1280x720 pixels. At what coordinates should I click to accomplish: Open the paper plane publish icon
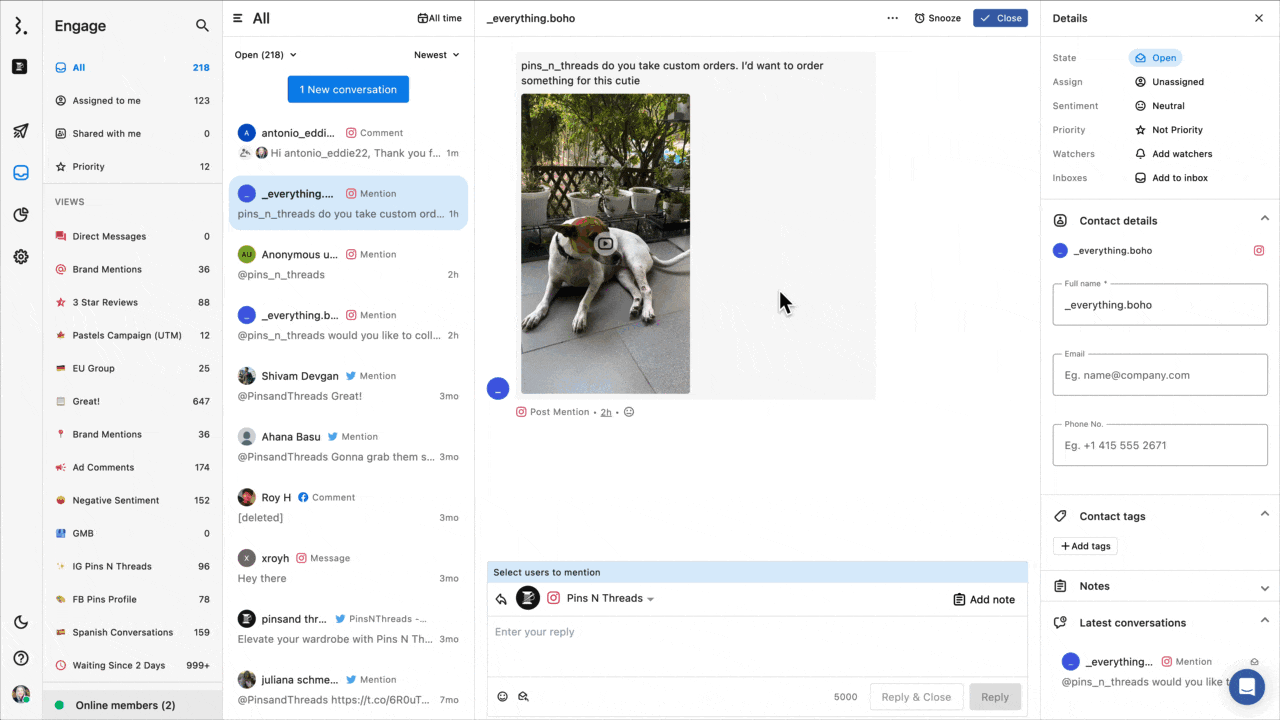pyautogui.click(x=21, y=131)
